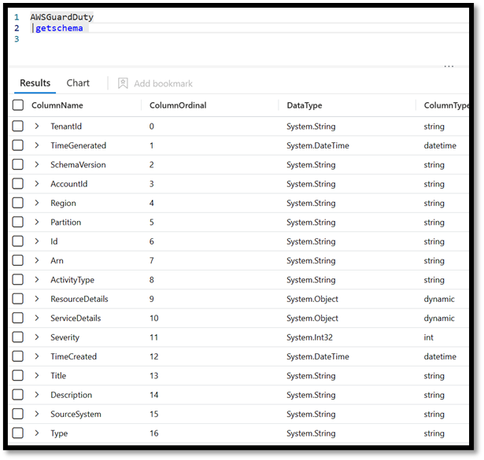Viewport: 484px width, 460px height.
Task: Sort by ColumnOrdinal header
Action: 178,105
